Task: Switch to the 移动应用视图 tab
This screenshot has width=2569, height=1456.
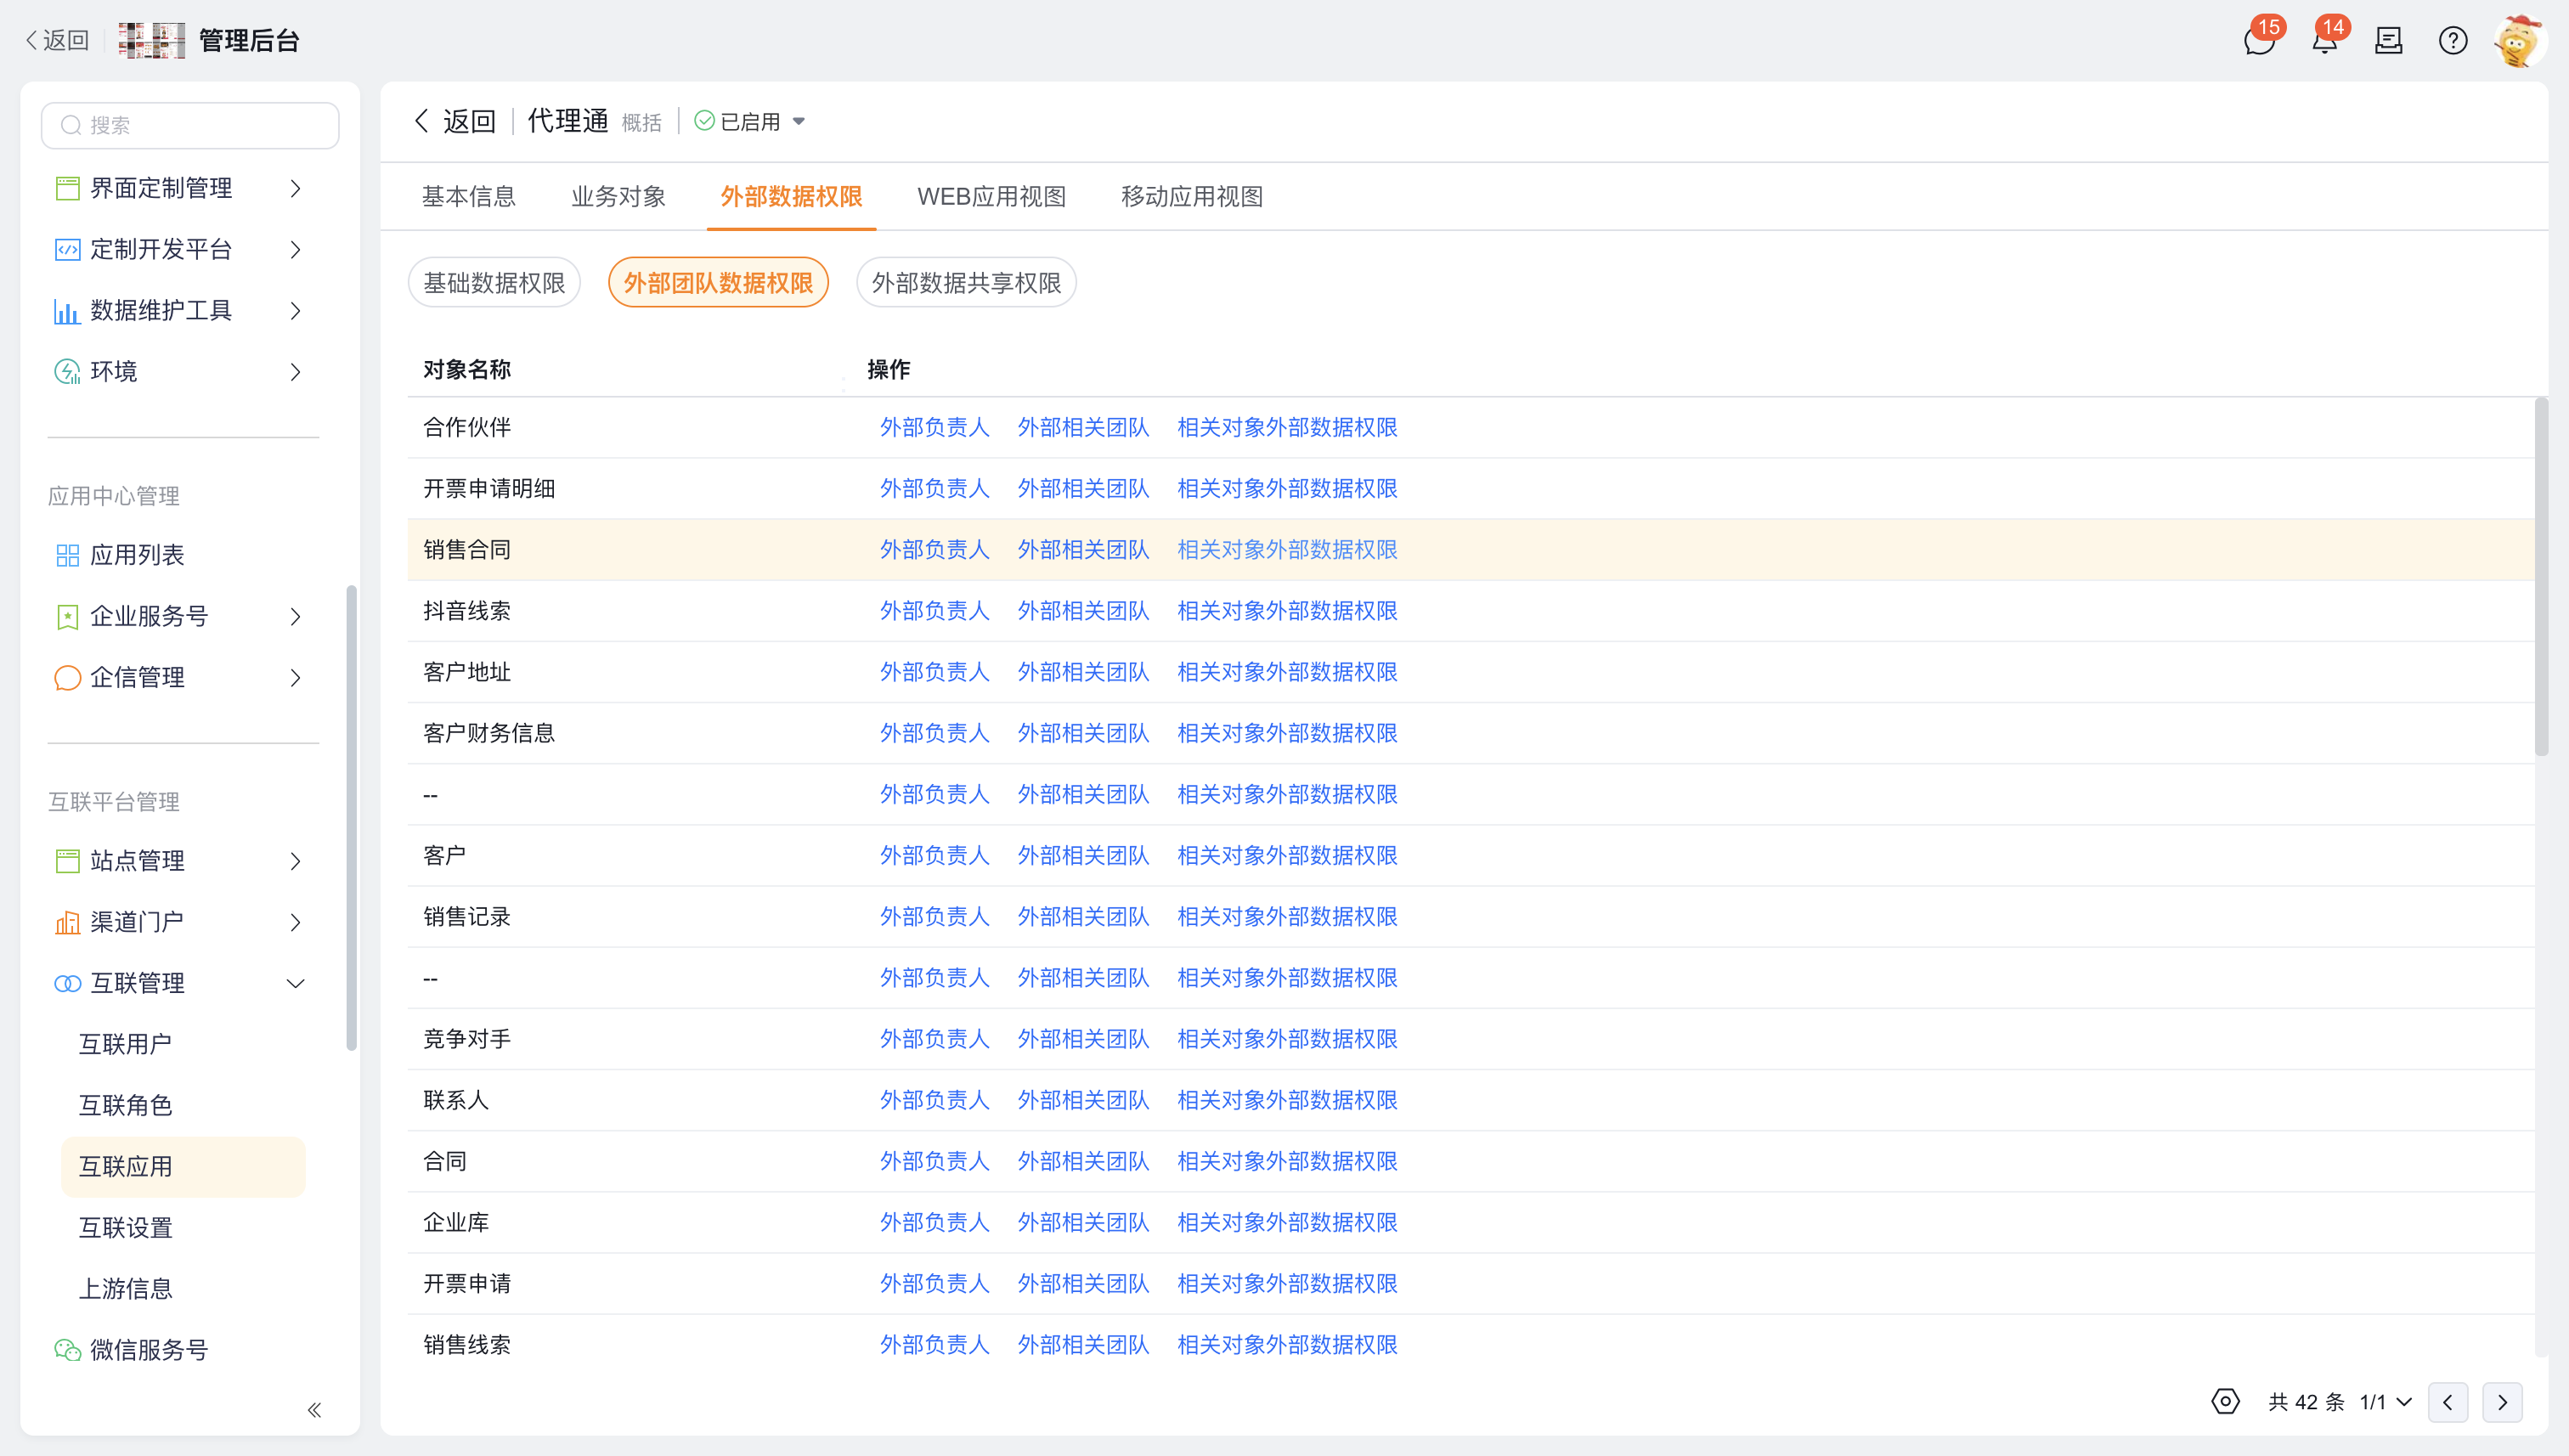Action: 1191,196
